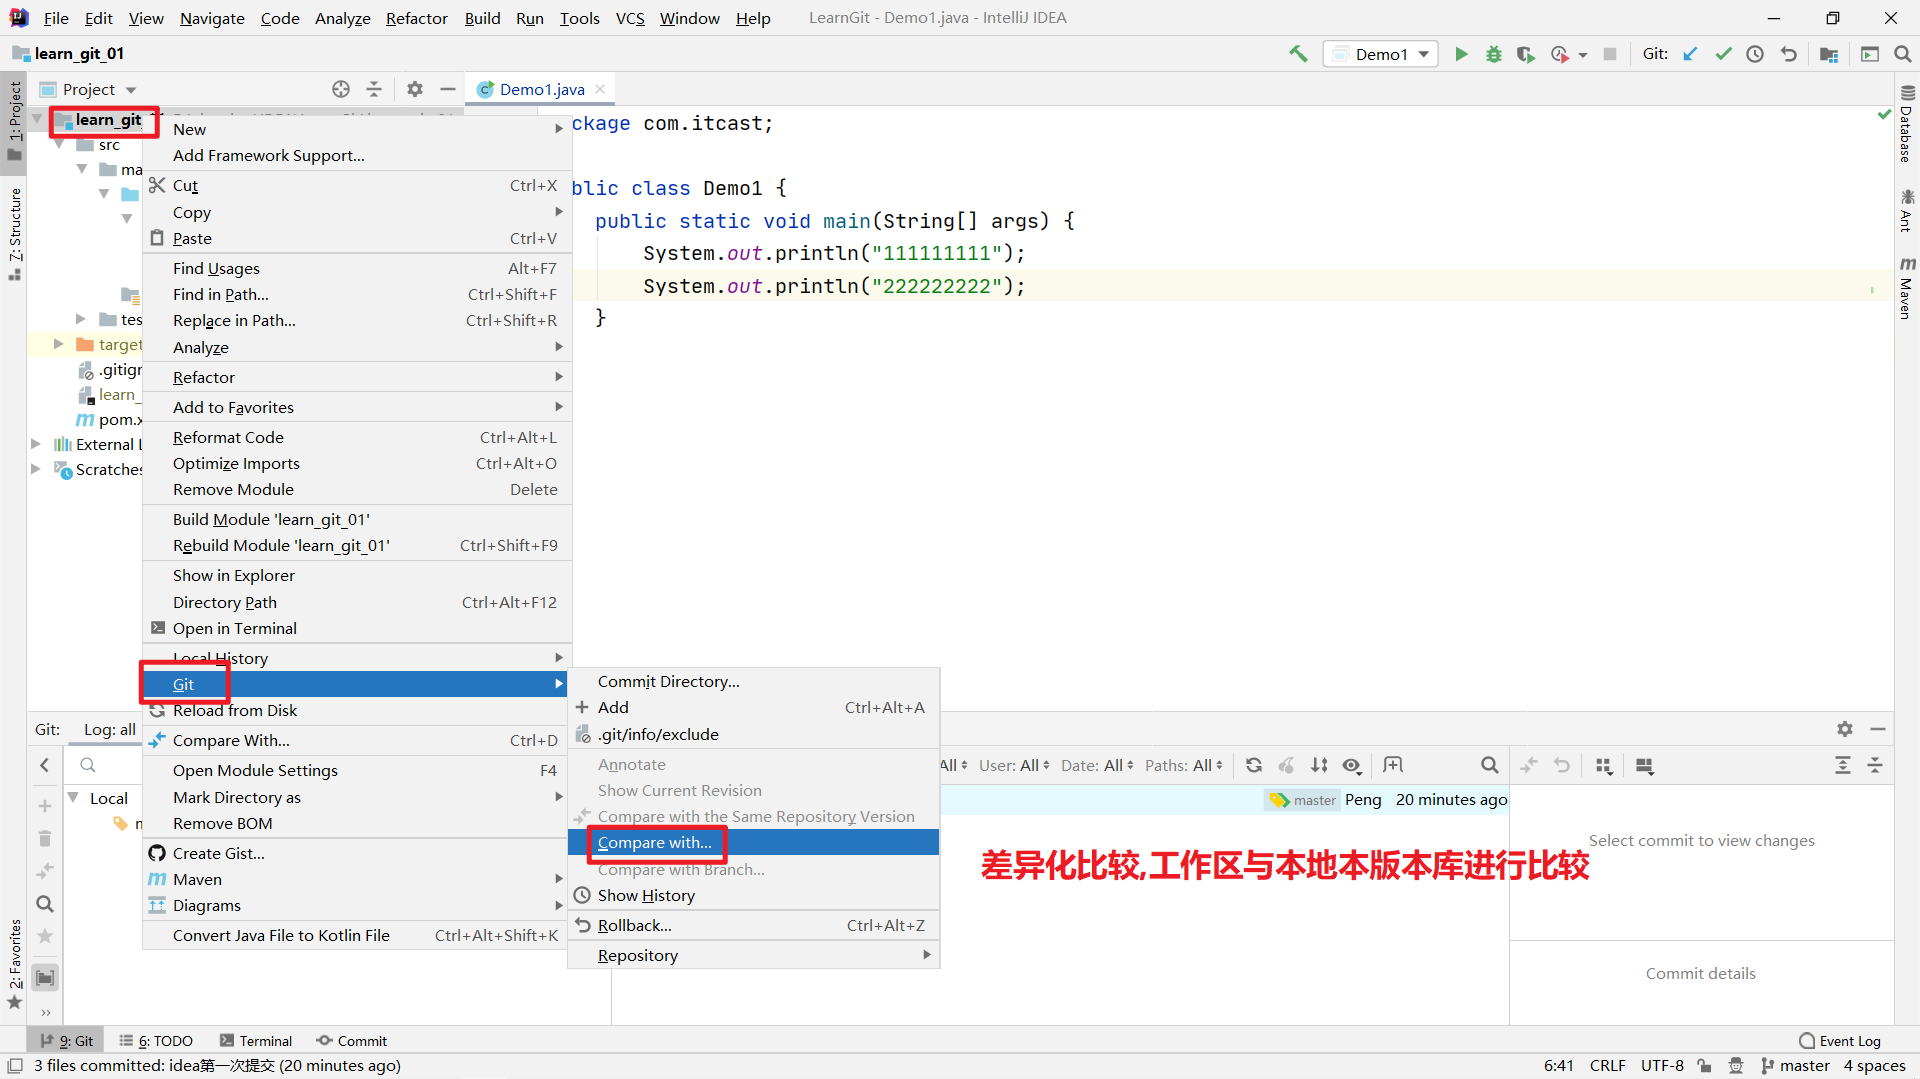Expand Scratches and Consoles node
The image size is (1920, 1079).
coord(36,469)
